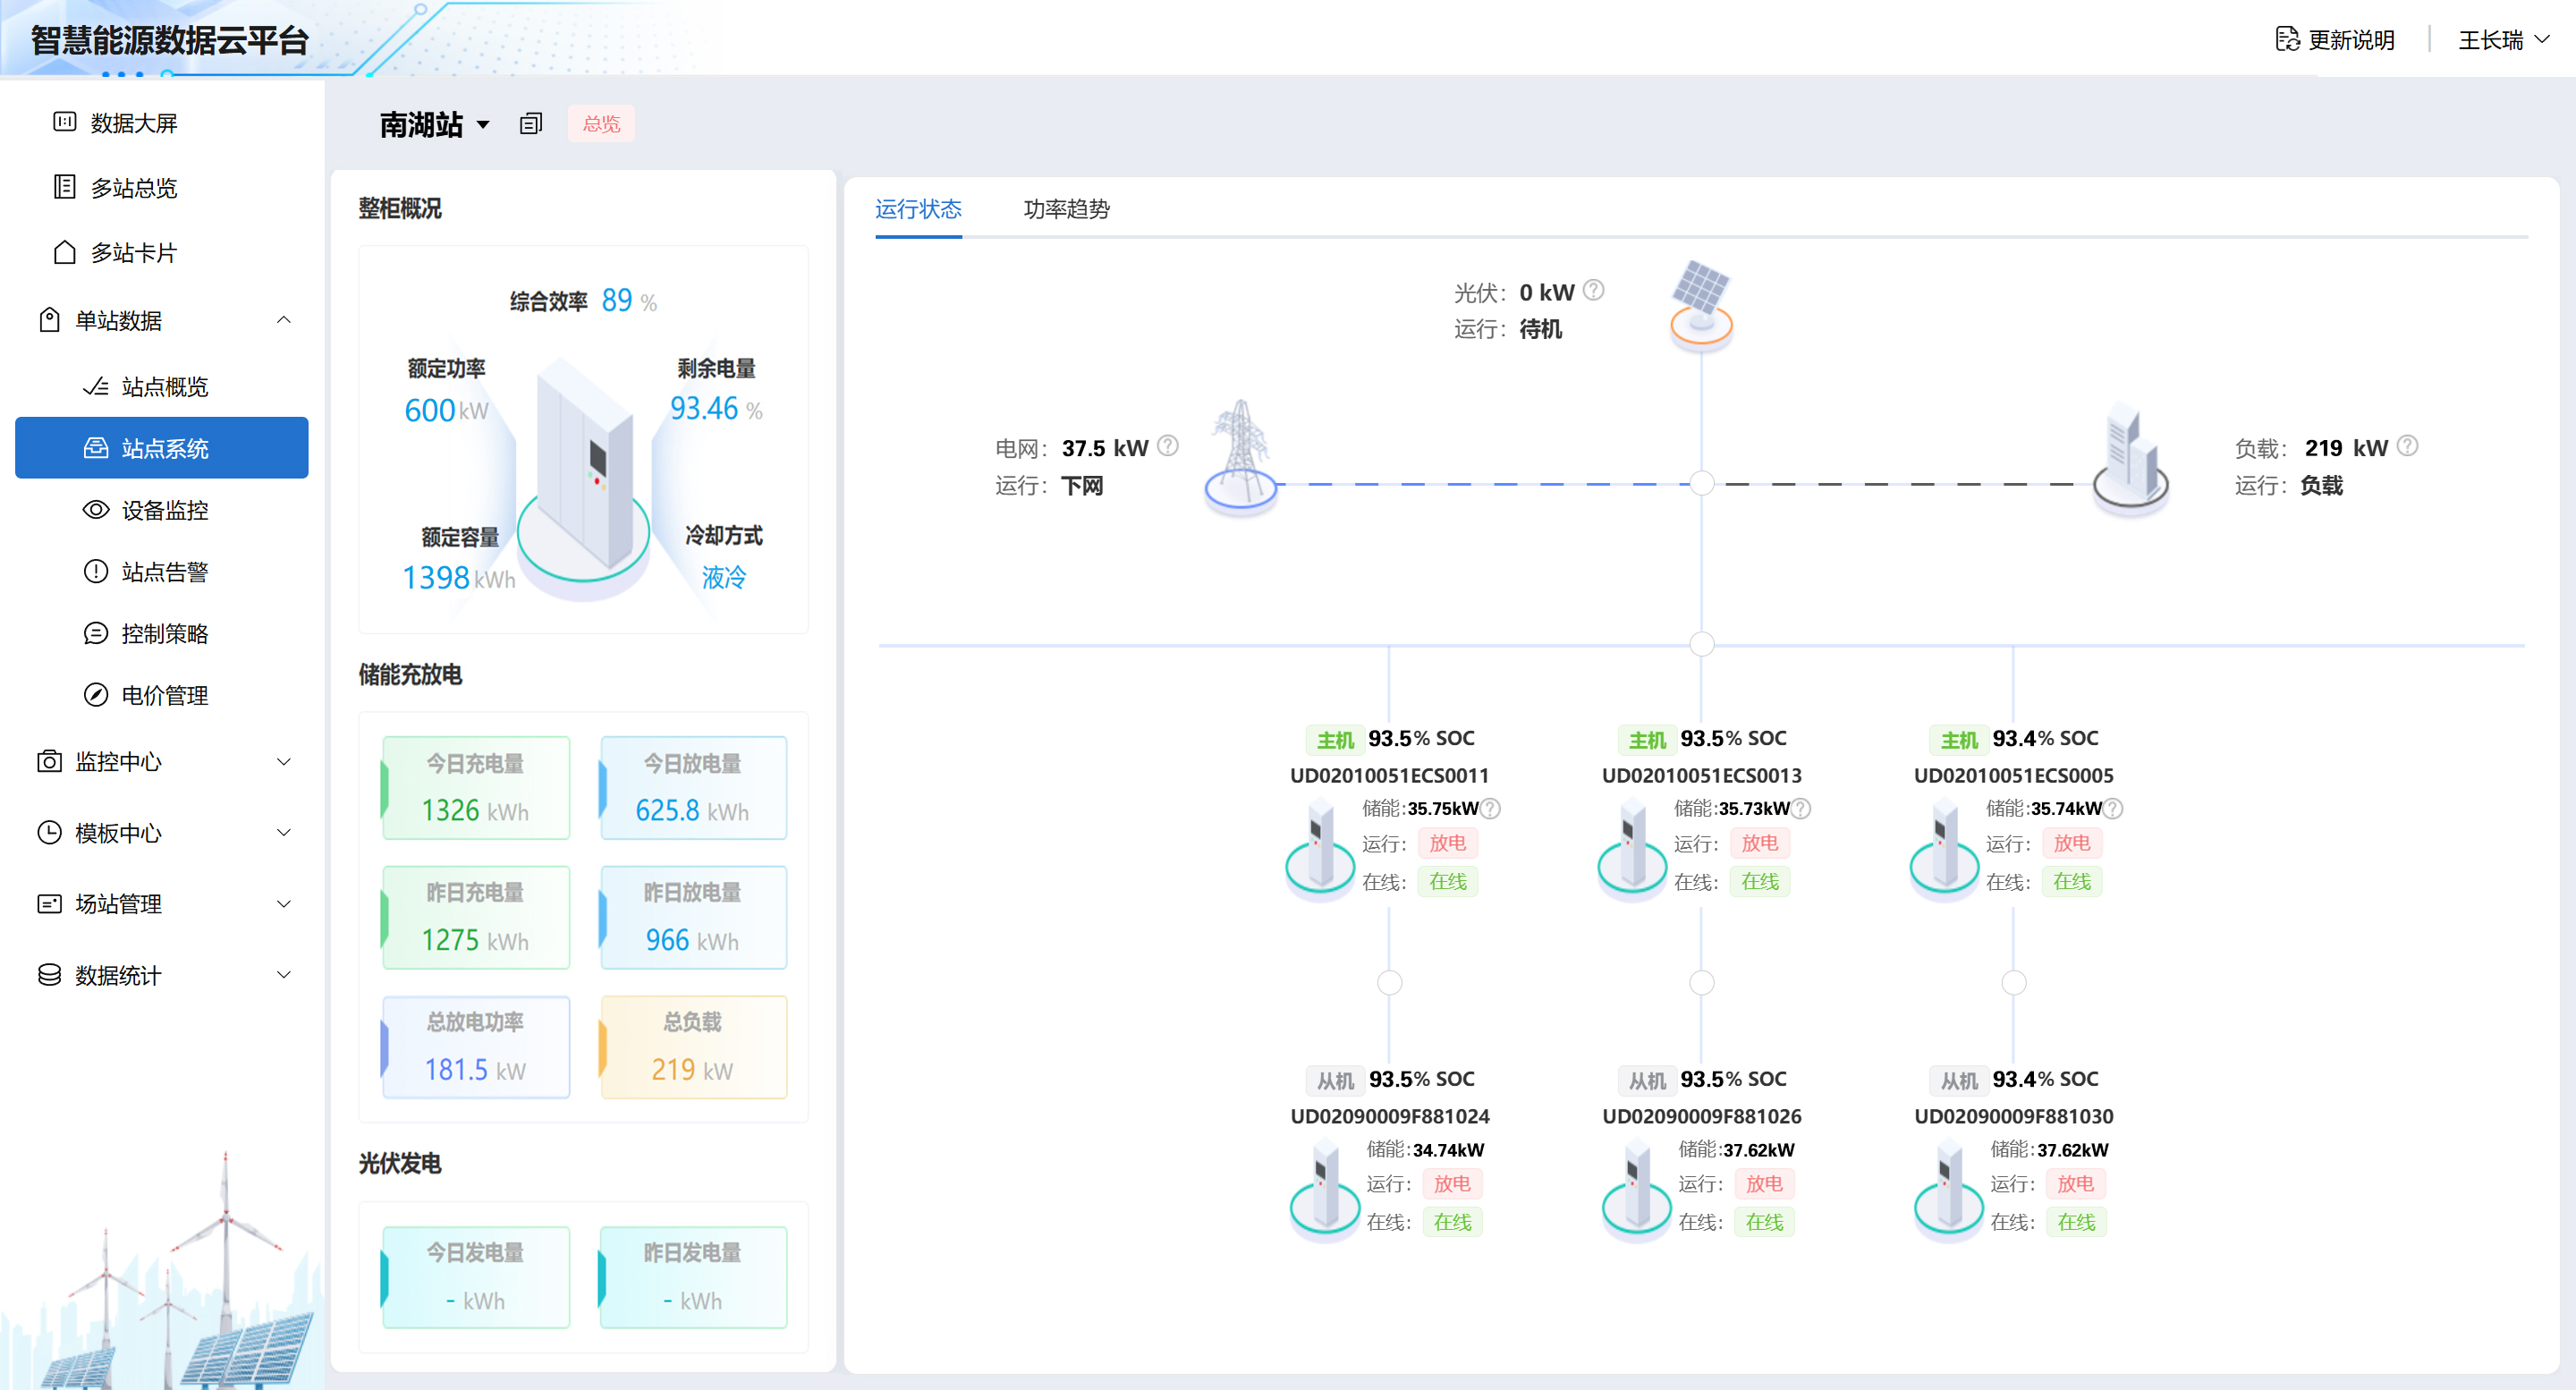The width and height of the screenshot is (2576, 1390).
Task: Click the help icon beside 负载 219 kW
Action: 2408,446
